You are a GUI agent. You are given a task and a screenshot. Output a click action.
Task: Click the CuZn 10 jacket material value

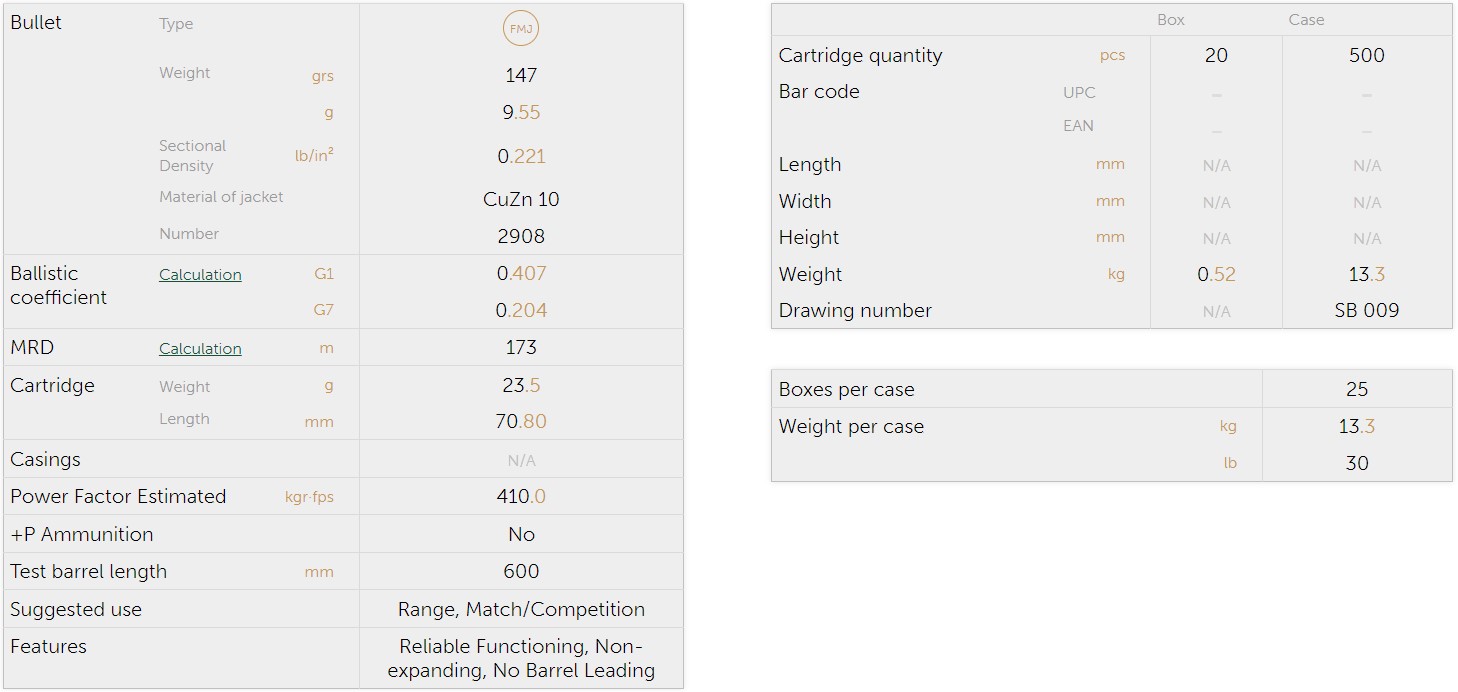521,199
